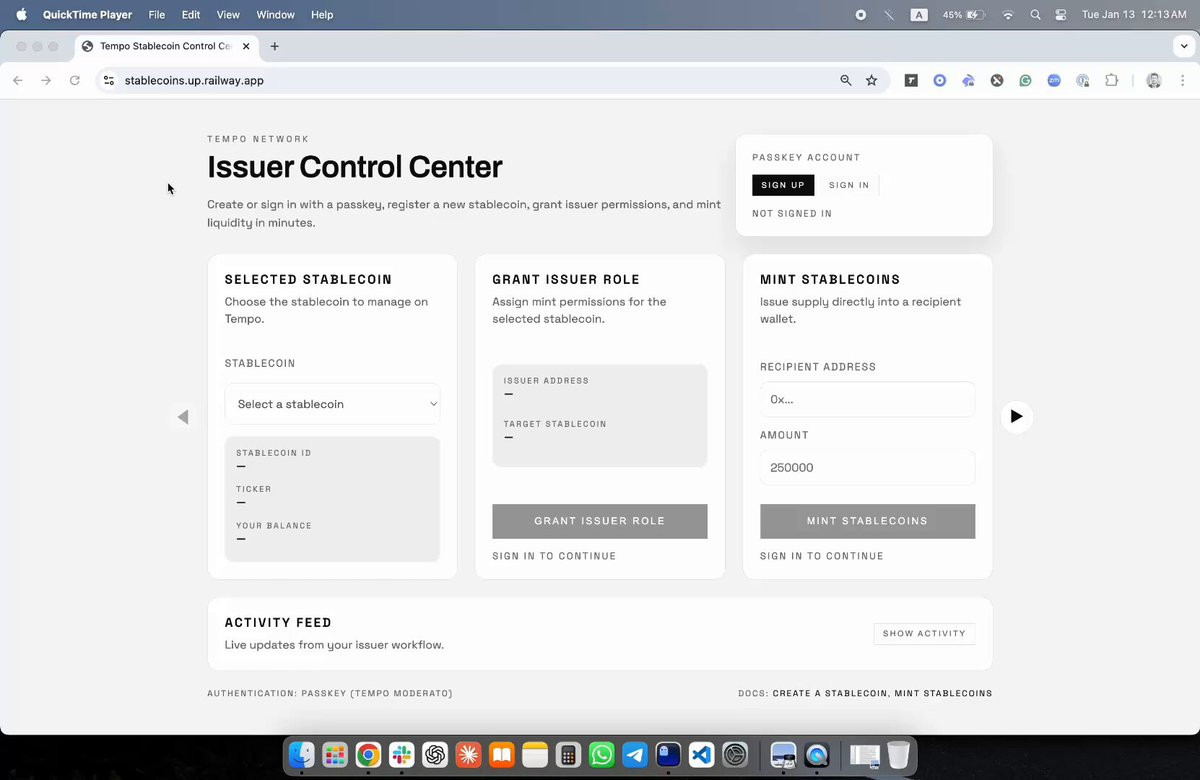This screenshot has height=780, width=1200.
Task: Open Visual Studio Code from the Dock
Action: click(701, 755)
